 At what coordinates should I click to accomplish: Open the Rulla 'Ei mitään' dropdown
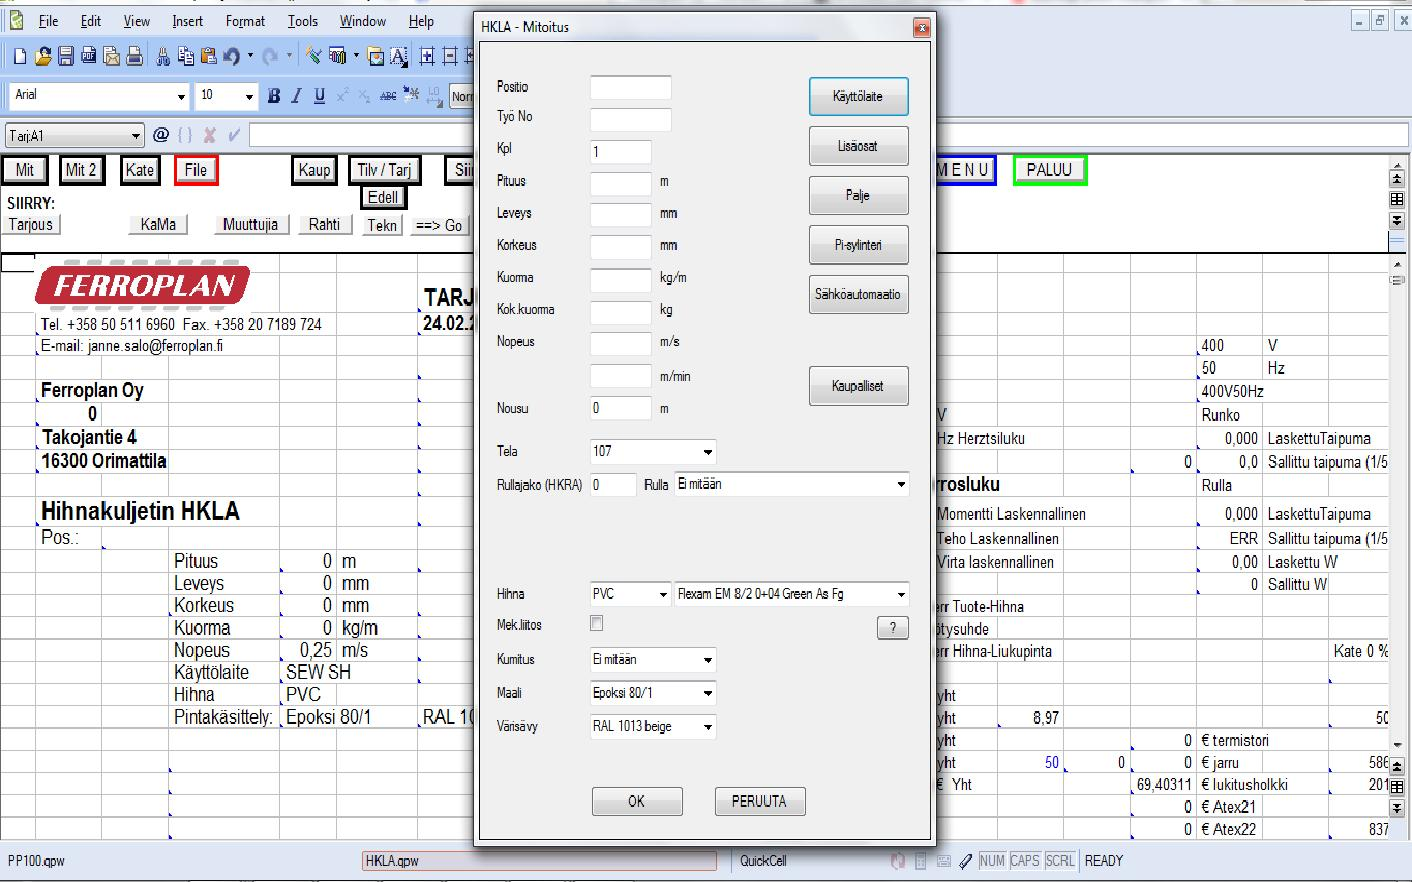[x=901, y=485]
